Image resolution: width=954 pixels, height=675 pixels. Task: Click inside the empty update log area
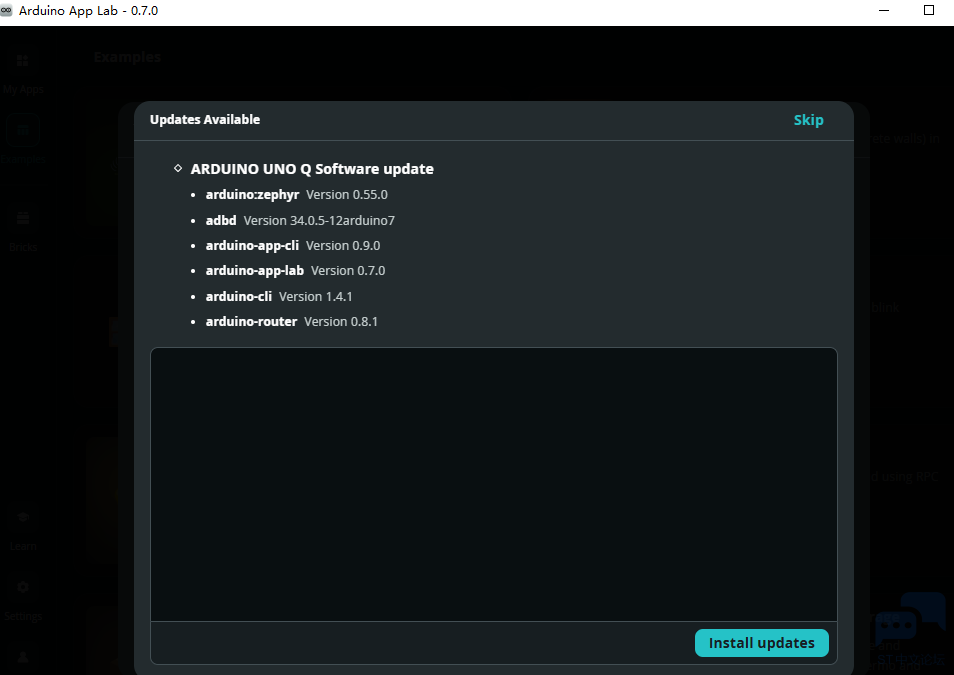[x=493, y=484]
